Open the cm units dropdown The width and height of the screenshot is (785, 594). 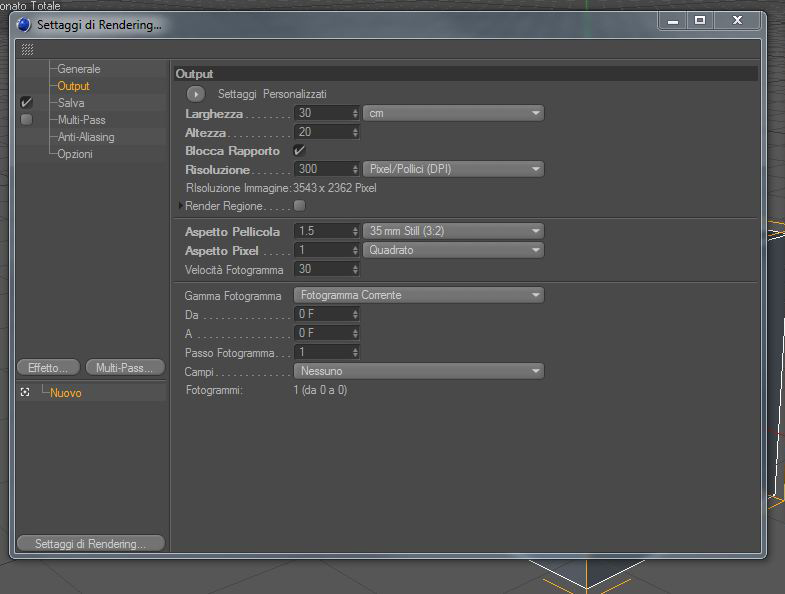pyautogui.click(x=454, y=113)
